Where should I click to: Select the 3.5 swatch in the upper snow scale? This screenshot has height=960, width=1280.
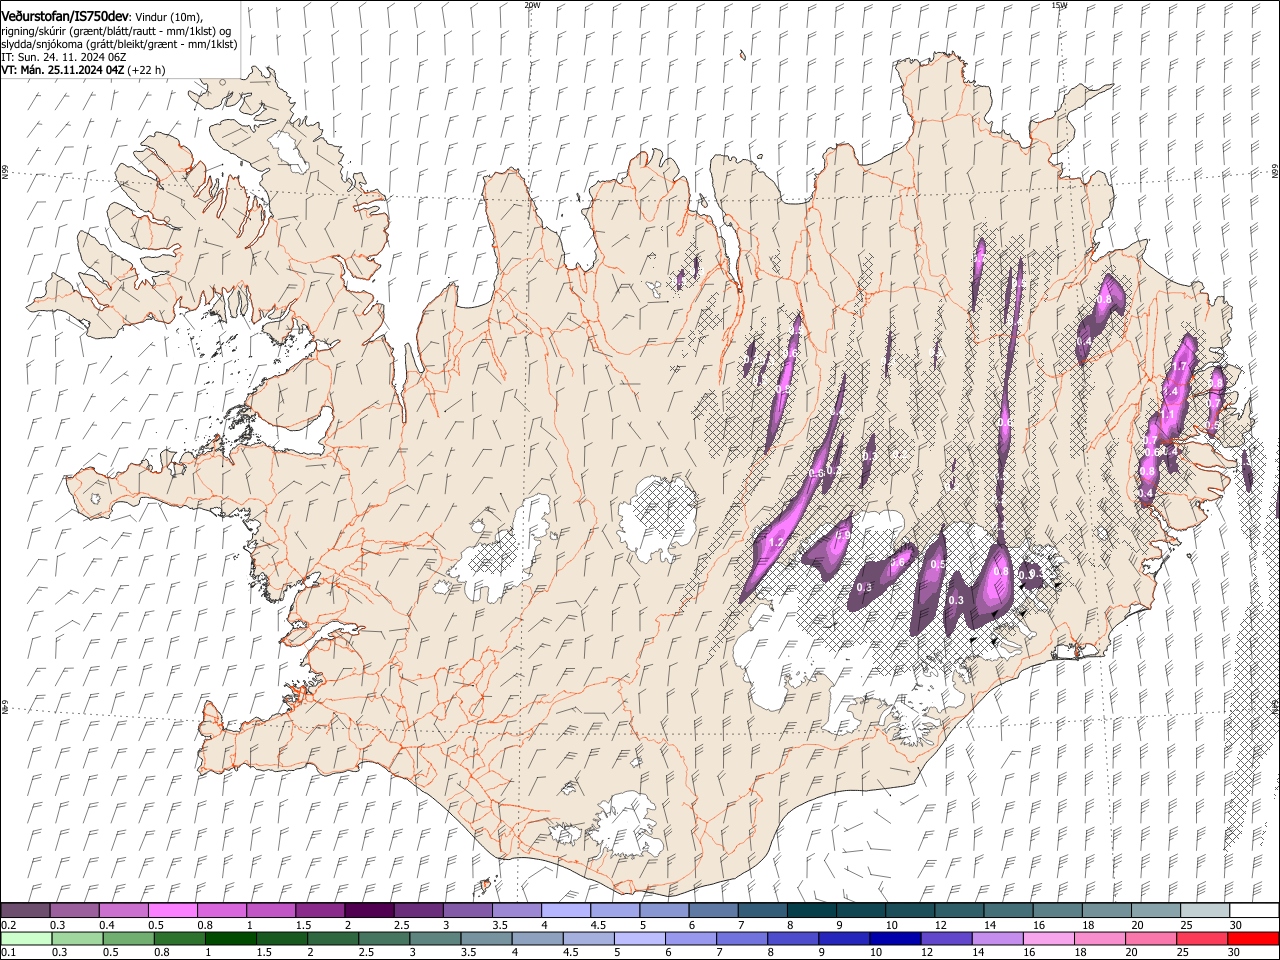click(517, 910)
